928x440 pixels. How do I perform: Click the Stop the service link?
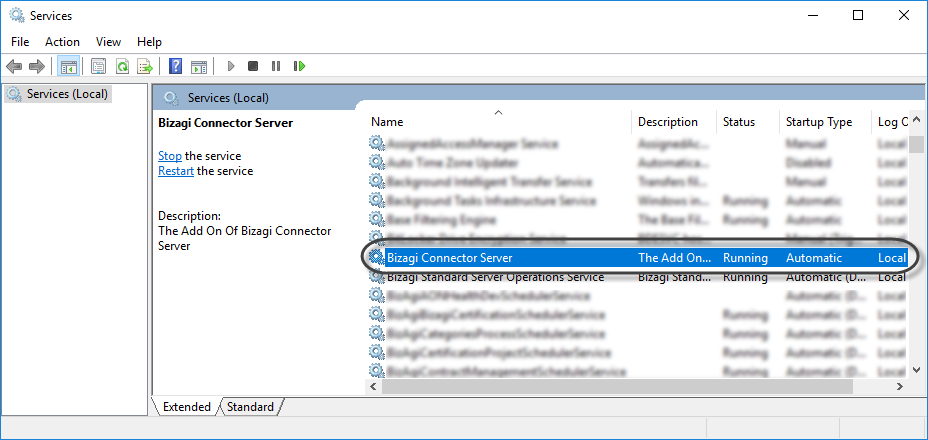(170, 156)
